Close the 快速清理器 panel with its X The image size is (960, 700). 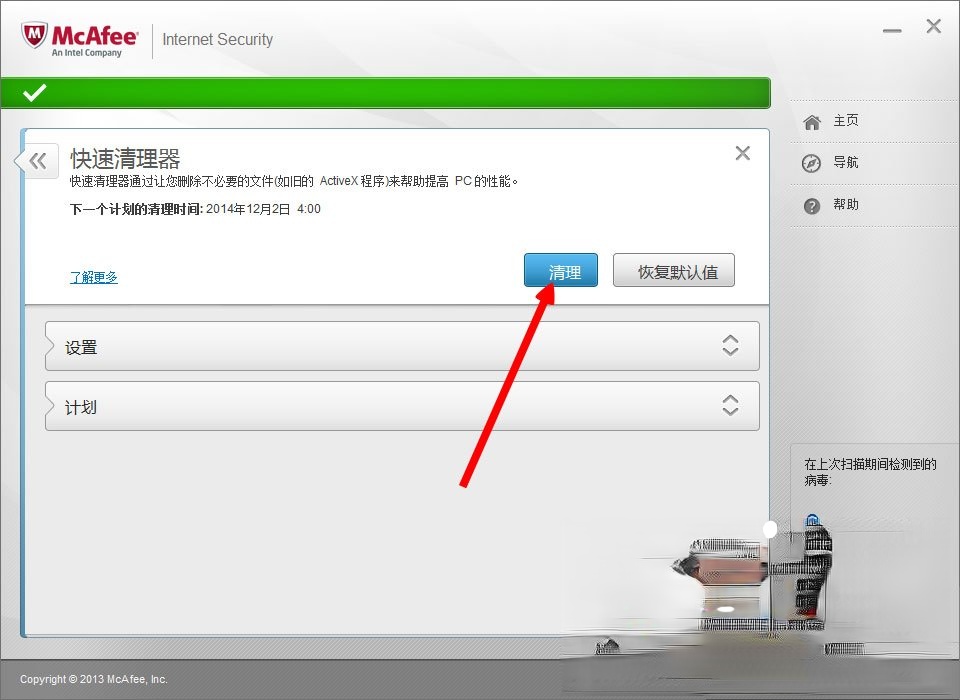pos(742,153)
